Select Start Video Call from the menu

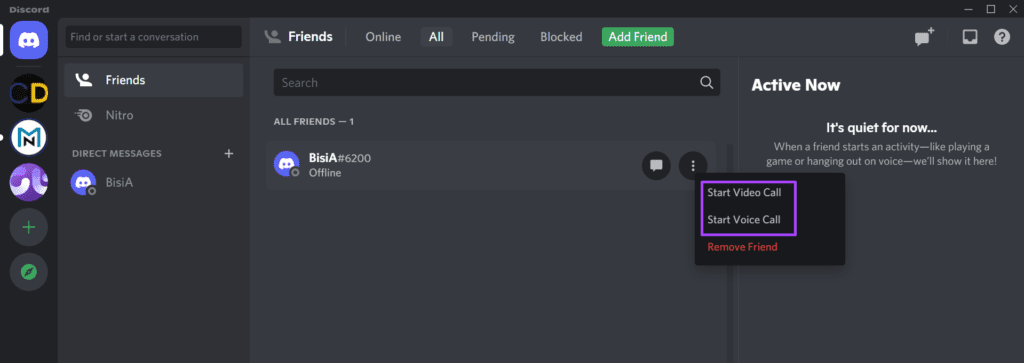pos(744,193)
